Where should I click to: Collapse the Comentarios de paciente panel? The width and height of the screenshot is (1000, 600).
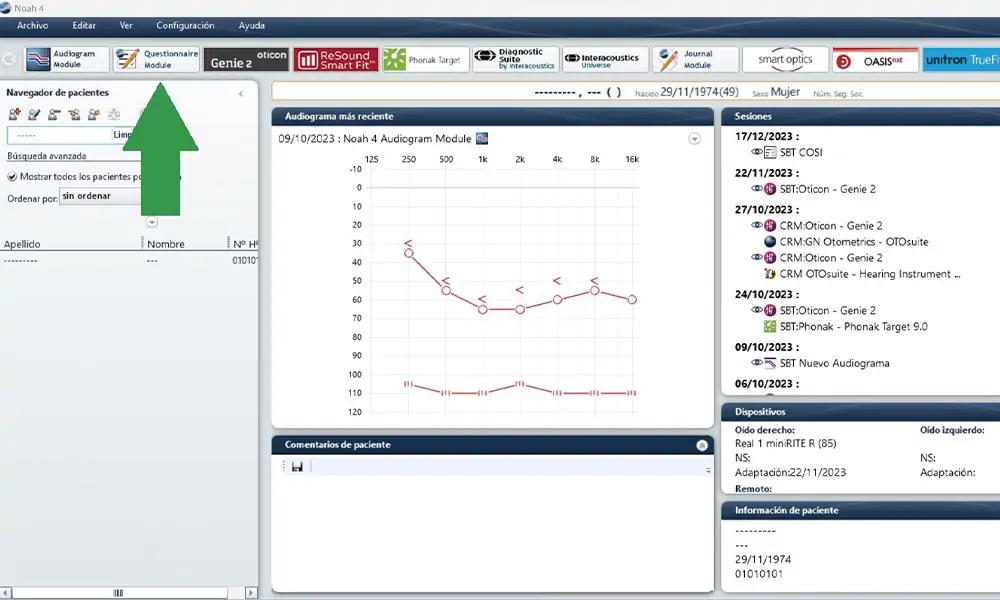click(x=702, y=445)
